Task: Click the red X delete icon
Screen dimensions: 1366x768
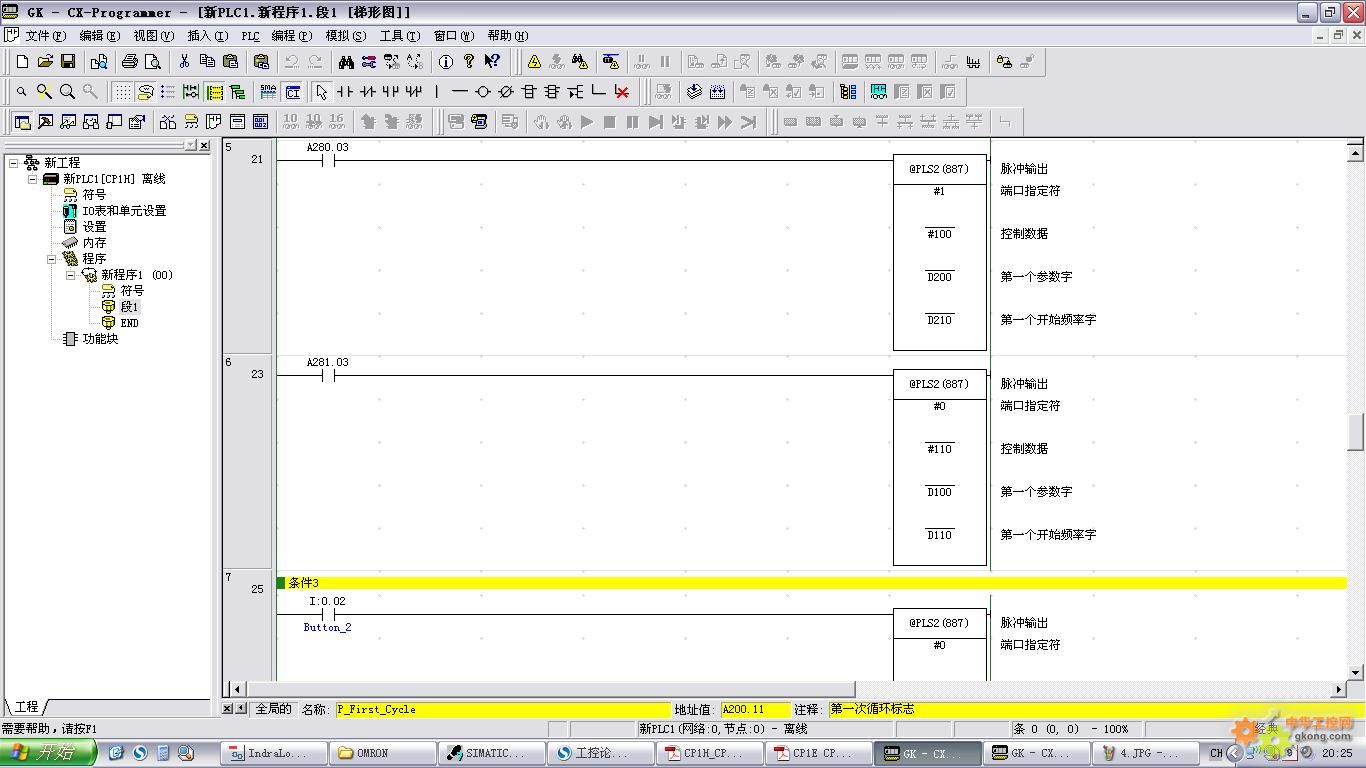Action: click(621, 92)
